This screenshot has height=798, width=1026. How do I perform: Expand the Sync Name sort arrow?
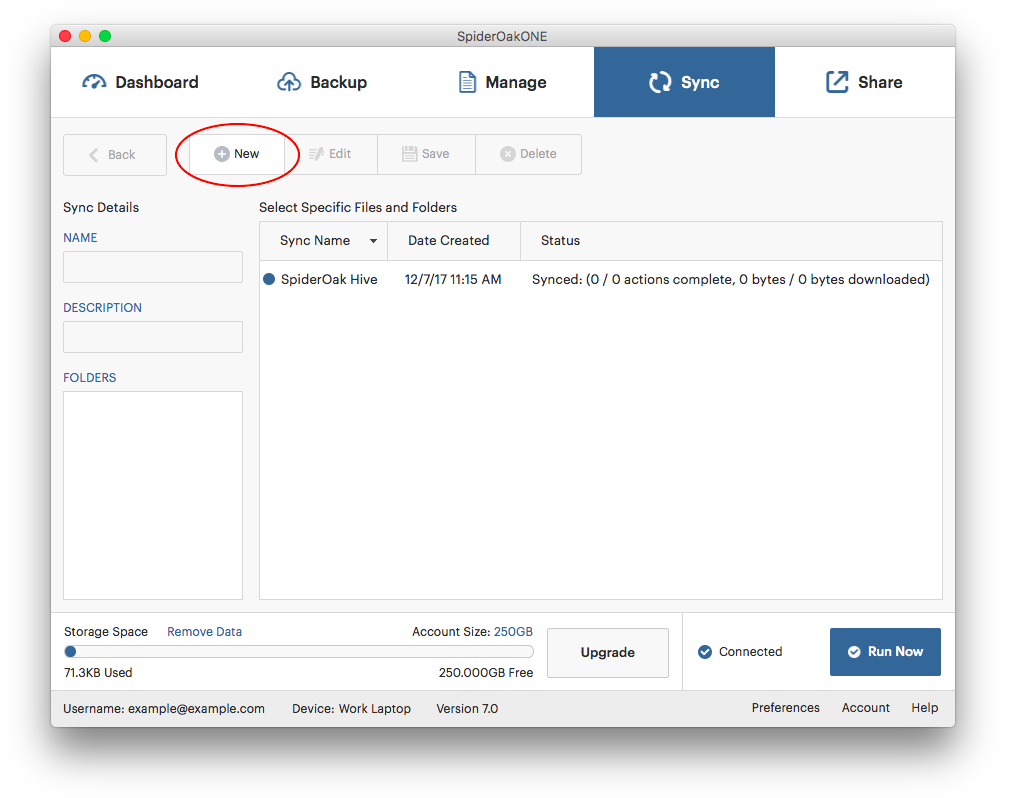(373, 241)
